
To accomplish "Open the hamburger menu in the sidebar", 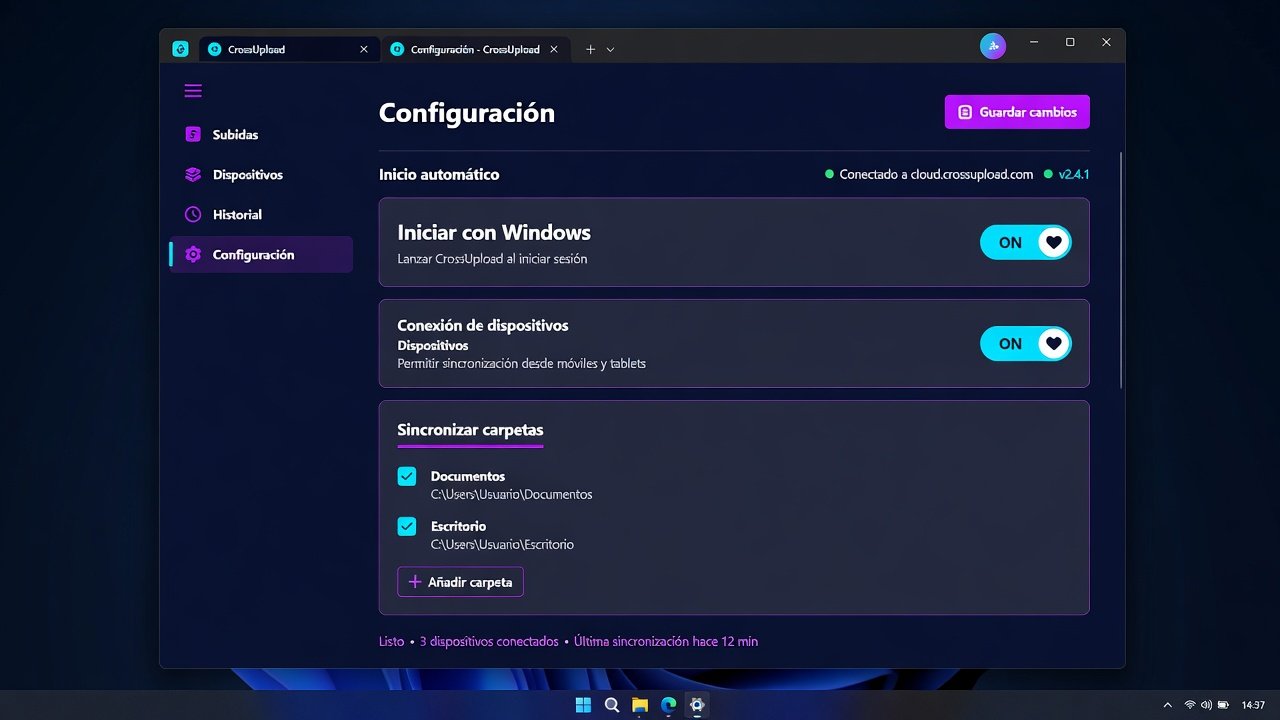I will [193, 91].
